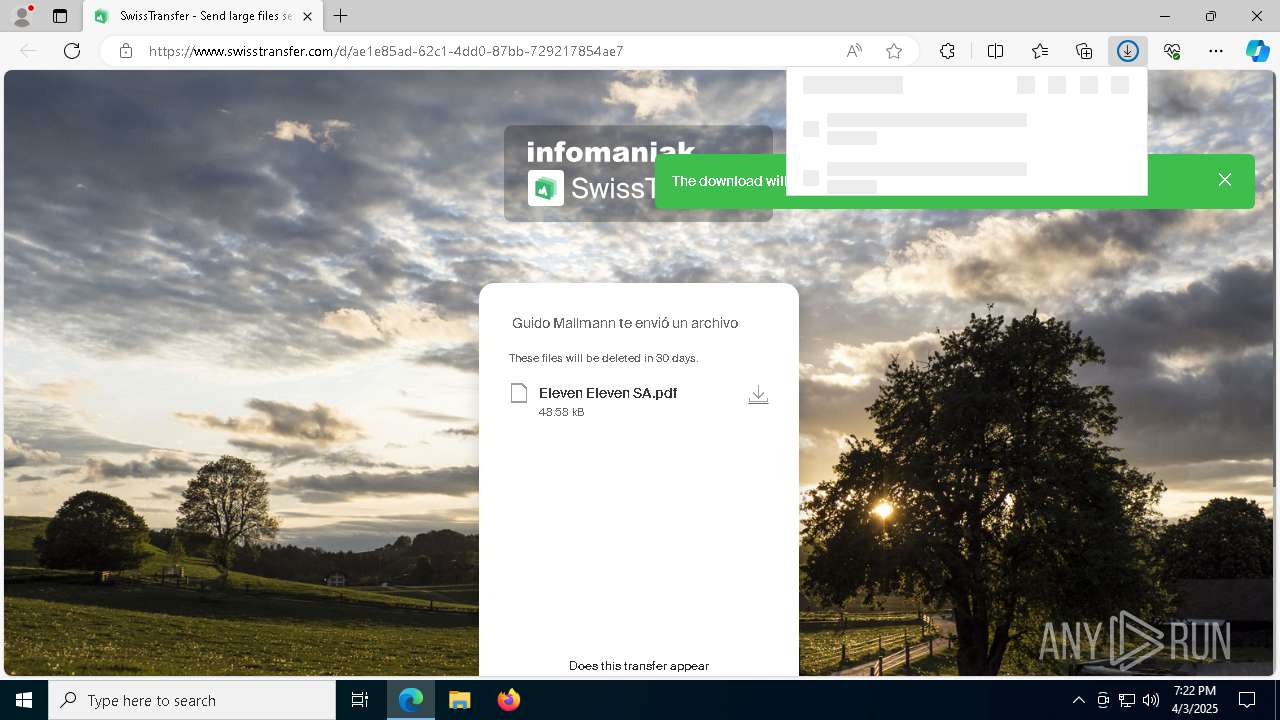Open File Explorer from the taskbar
The image size is (1280, 720).
point(459,700)
